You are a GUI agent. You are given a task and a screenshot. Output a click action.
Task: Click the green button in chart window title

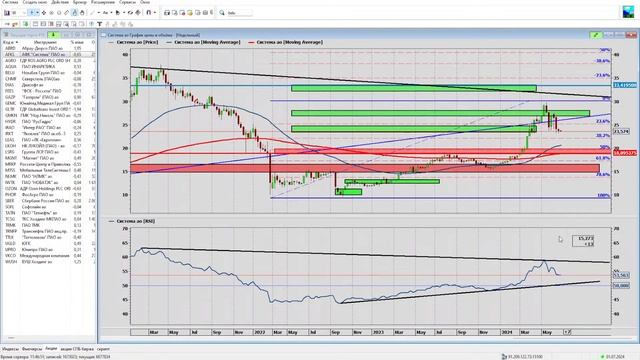596,35
